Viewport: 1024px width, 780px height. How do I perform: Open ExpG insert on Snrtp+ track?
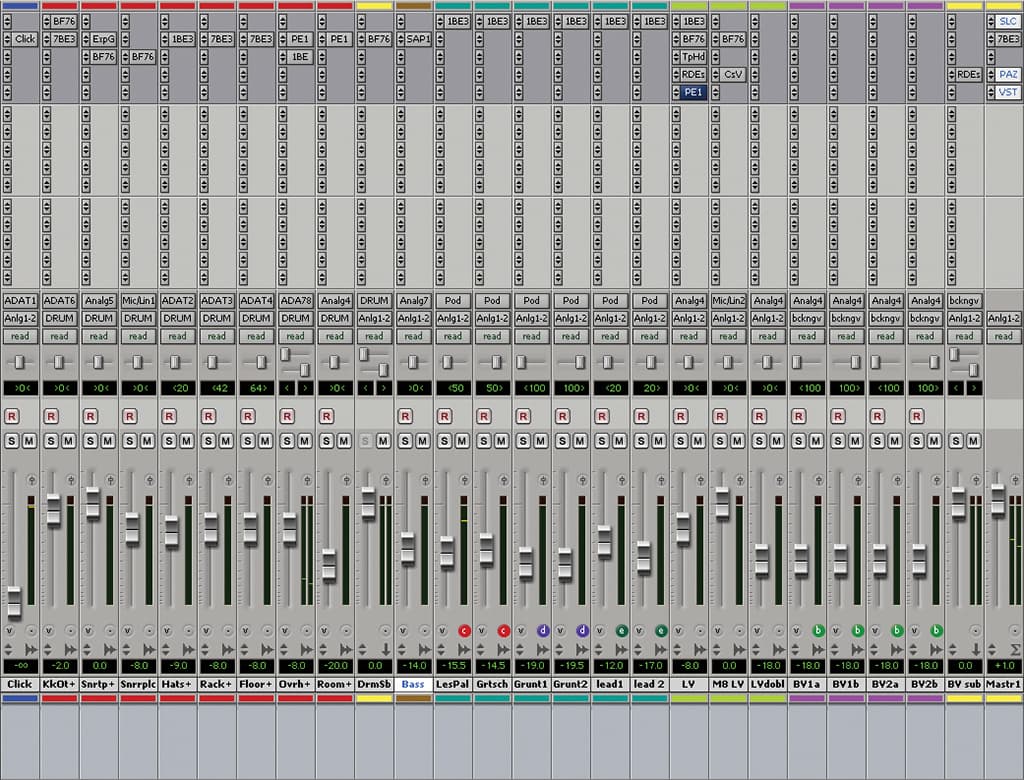(103, 39)
